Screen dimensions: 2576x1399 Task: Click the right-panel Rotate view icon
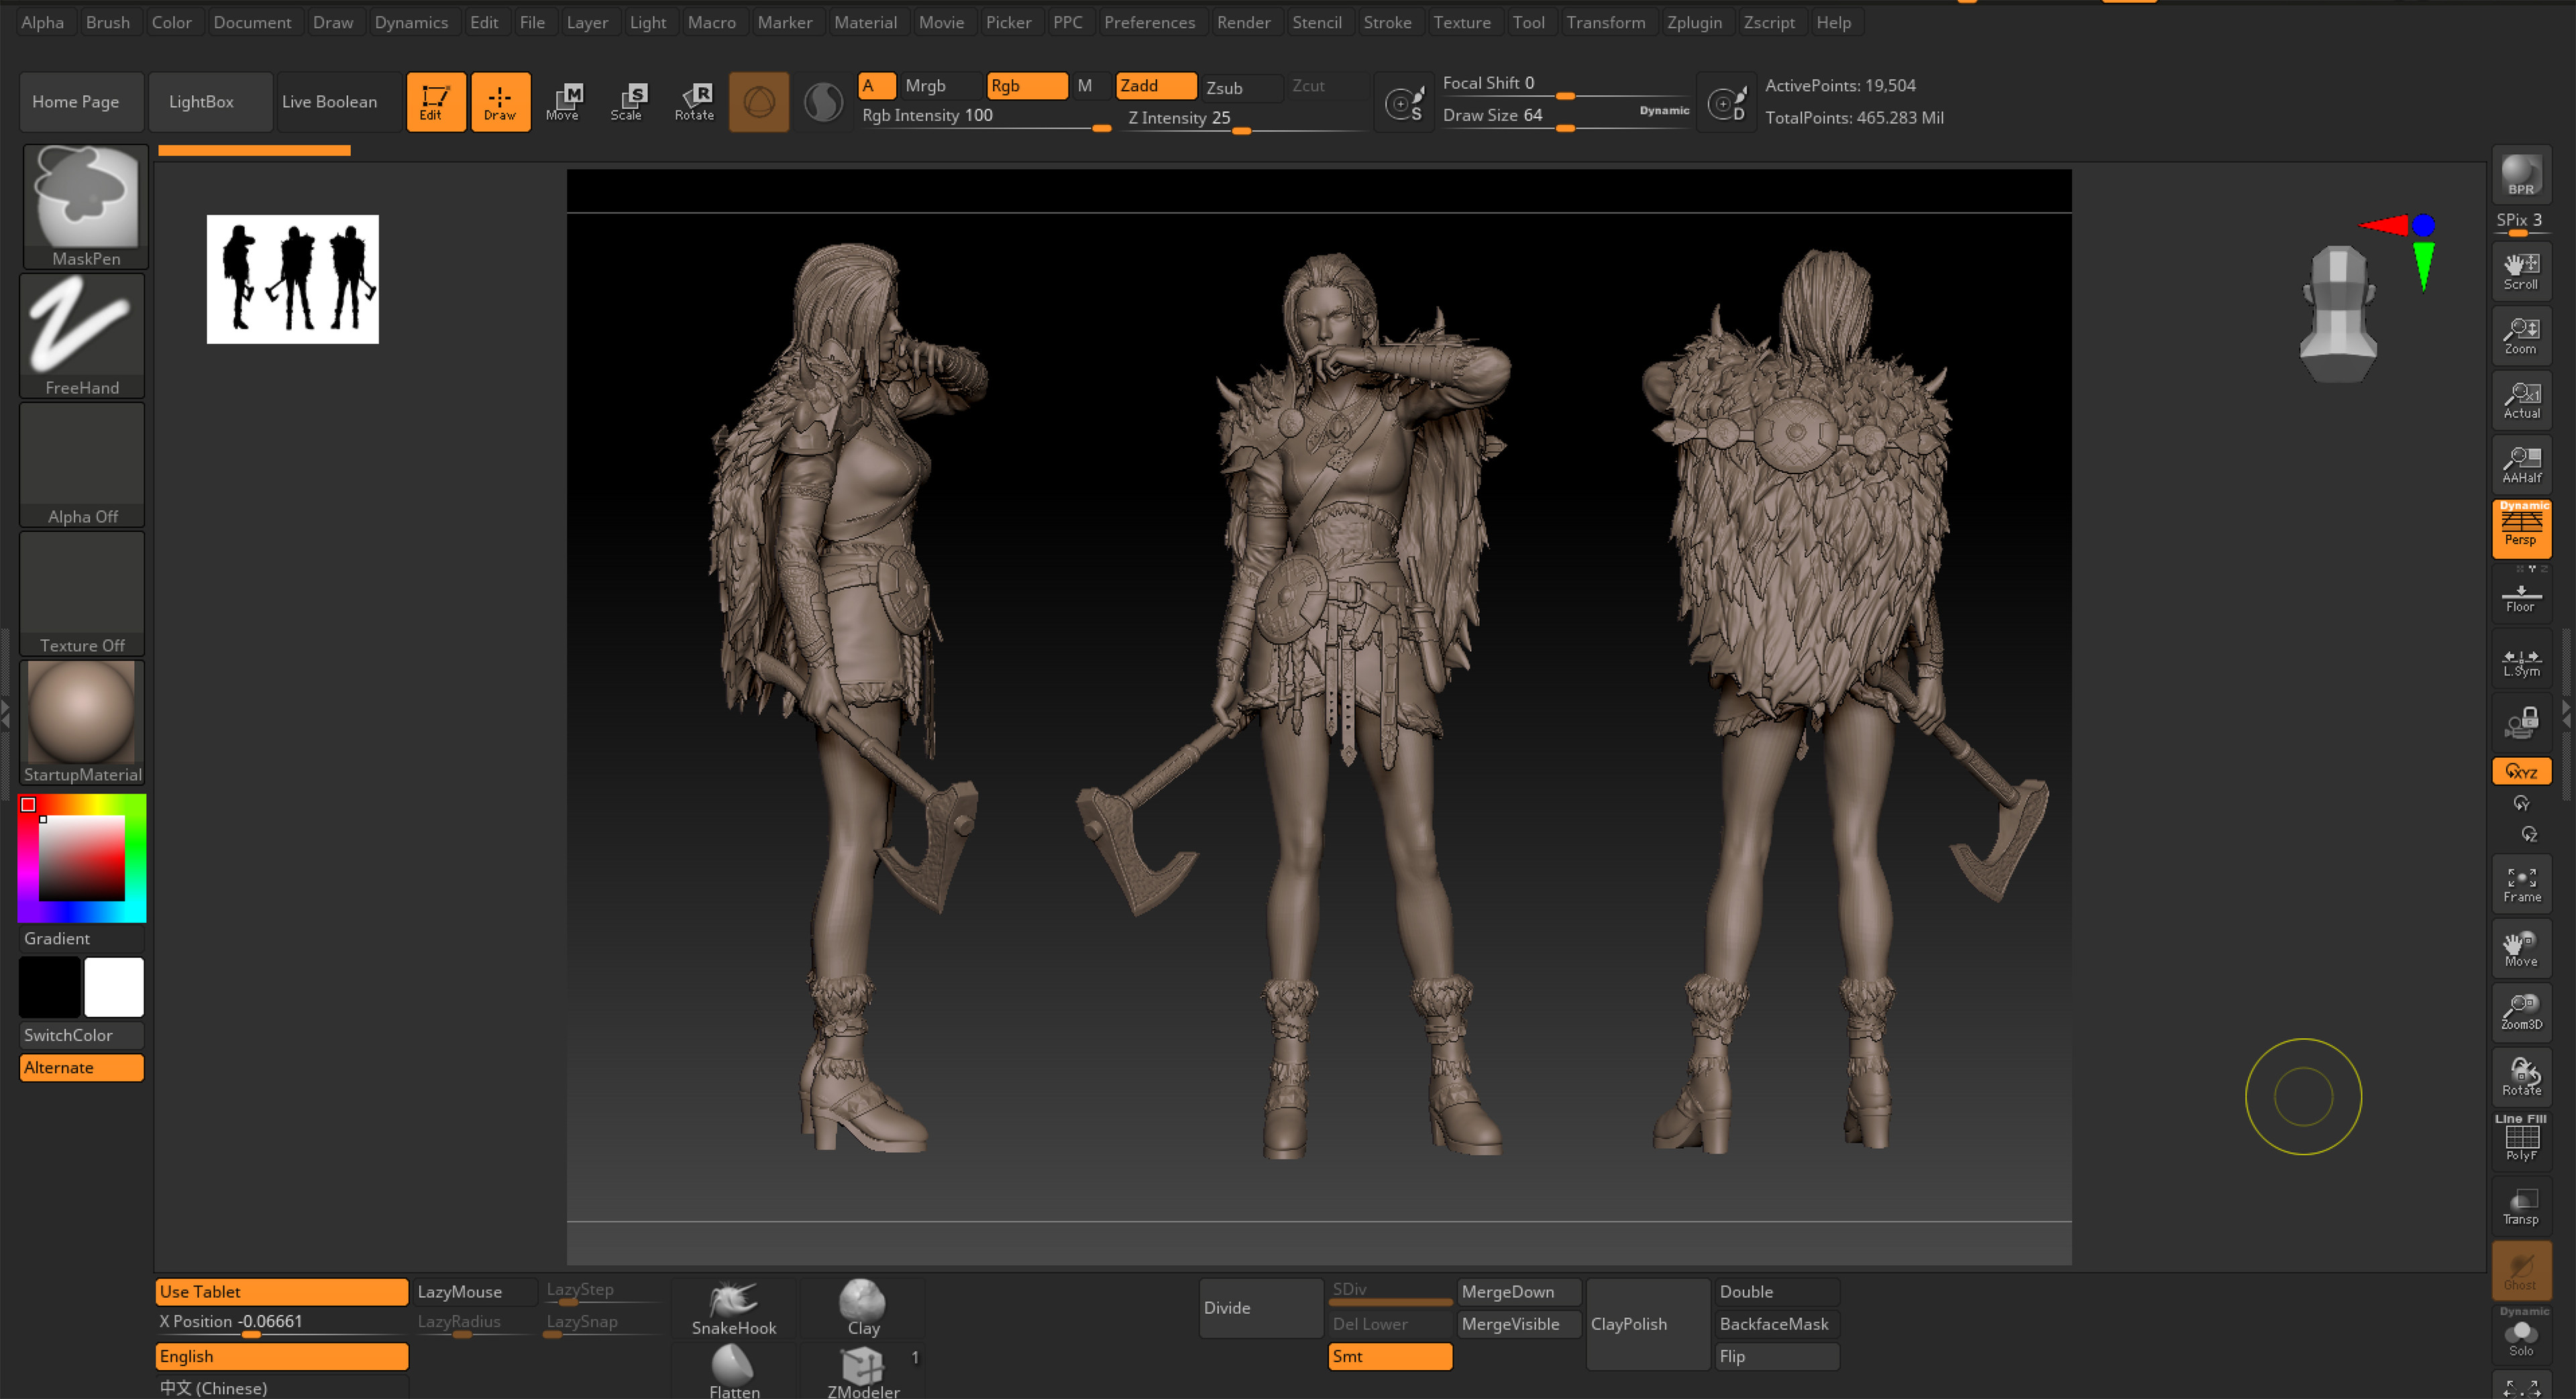2521,1077
